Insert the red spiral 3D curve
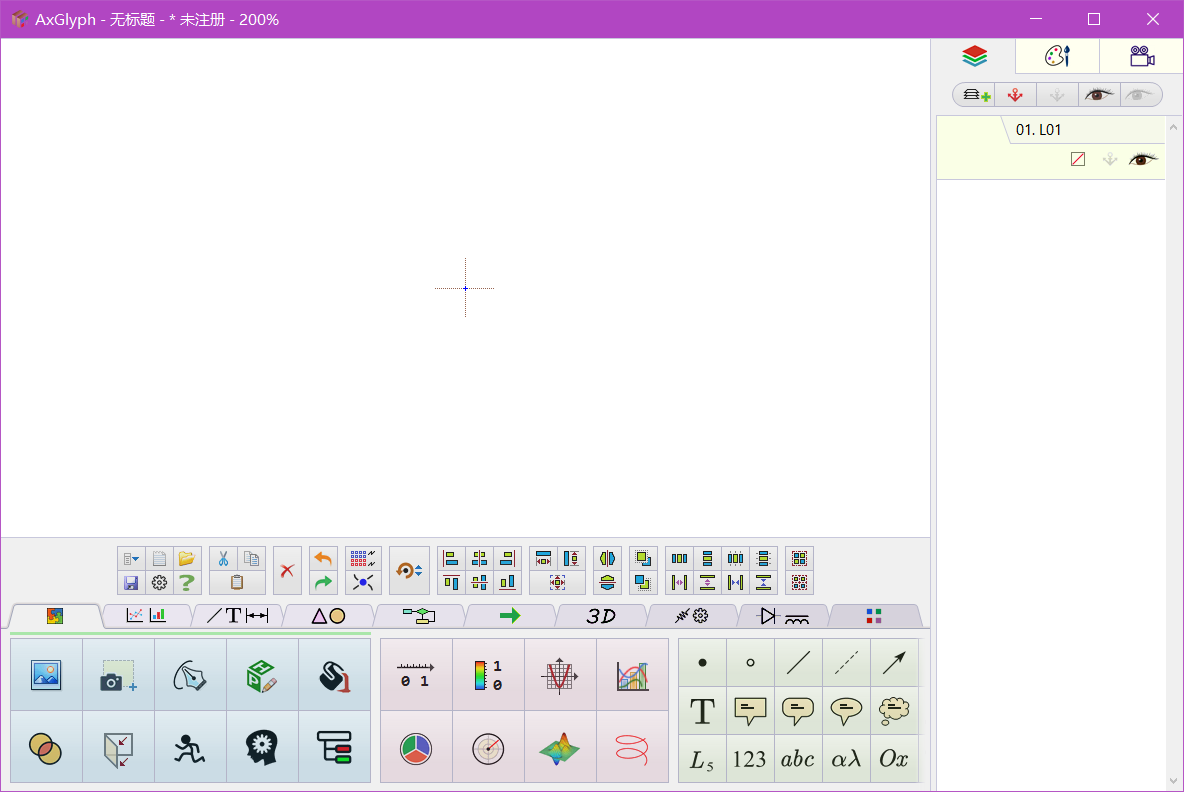 click(x=632, y=747)
